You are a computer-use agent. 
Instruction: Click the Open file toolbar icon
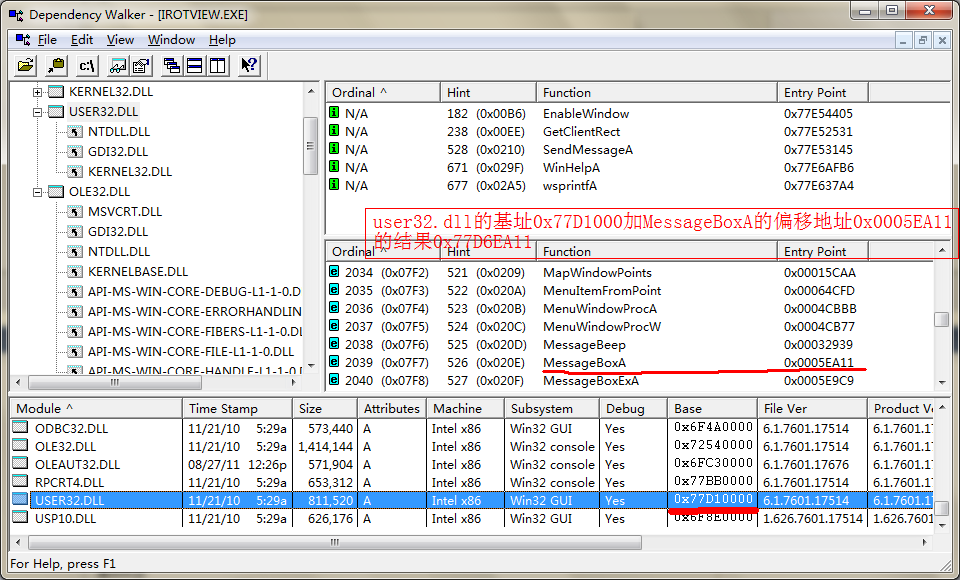click(x=26, y=65)
